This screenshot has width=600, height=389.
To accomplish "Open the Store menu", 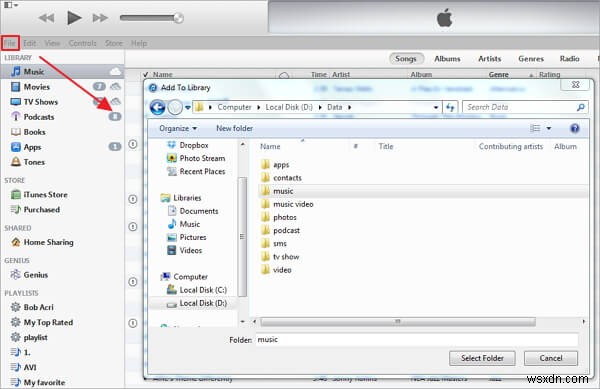I will point(114,43).
